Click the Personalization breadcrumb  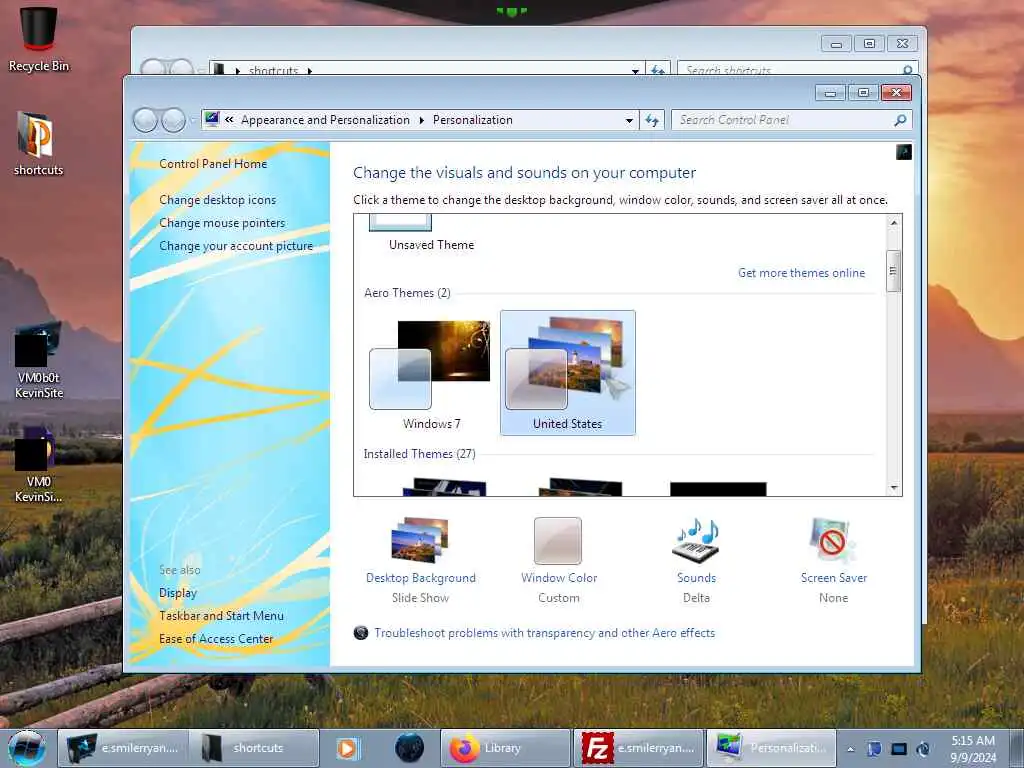(472, 120)
